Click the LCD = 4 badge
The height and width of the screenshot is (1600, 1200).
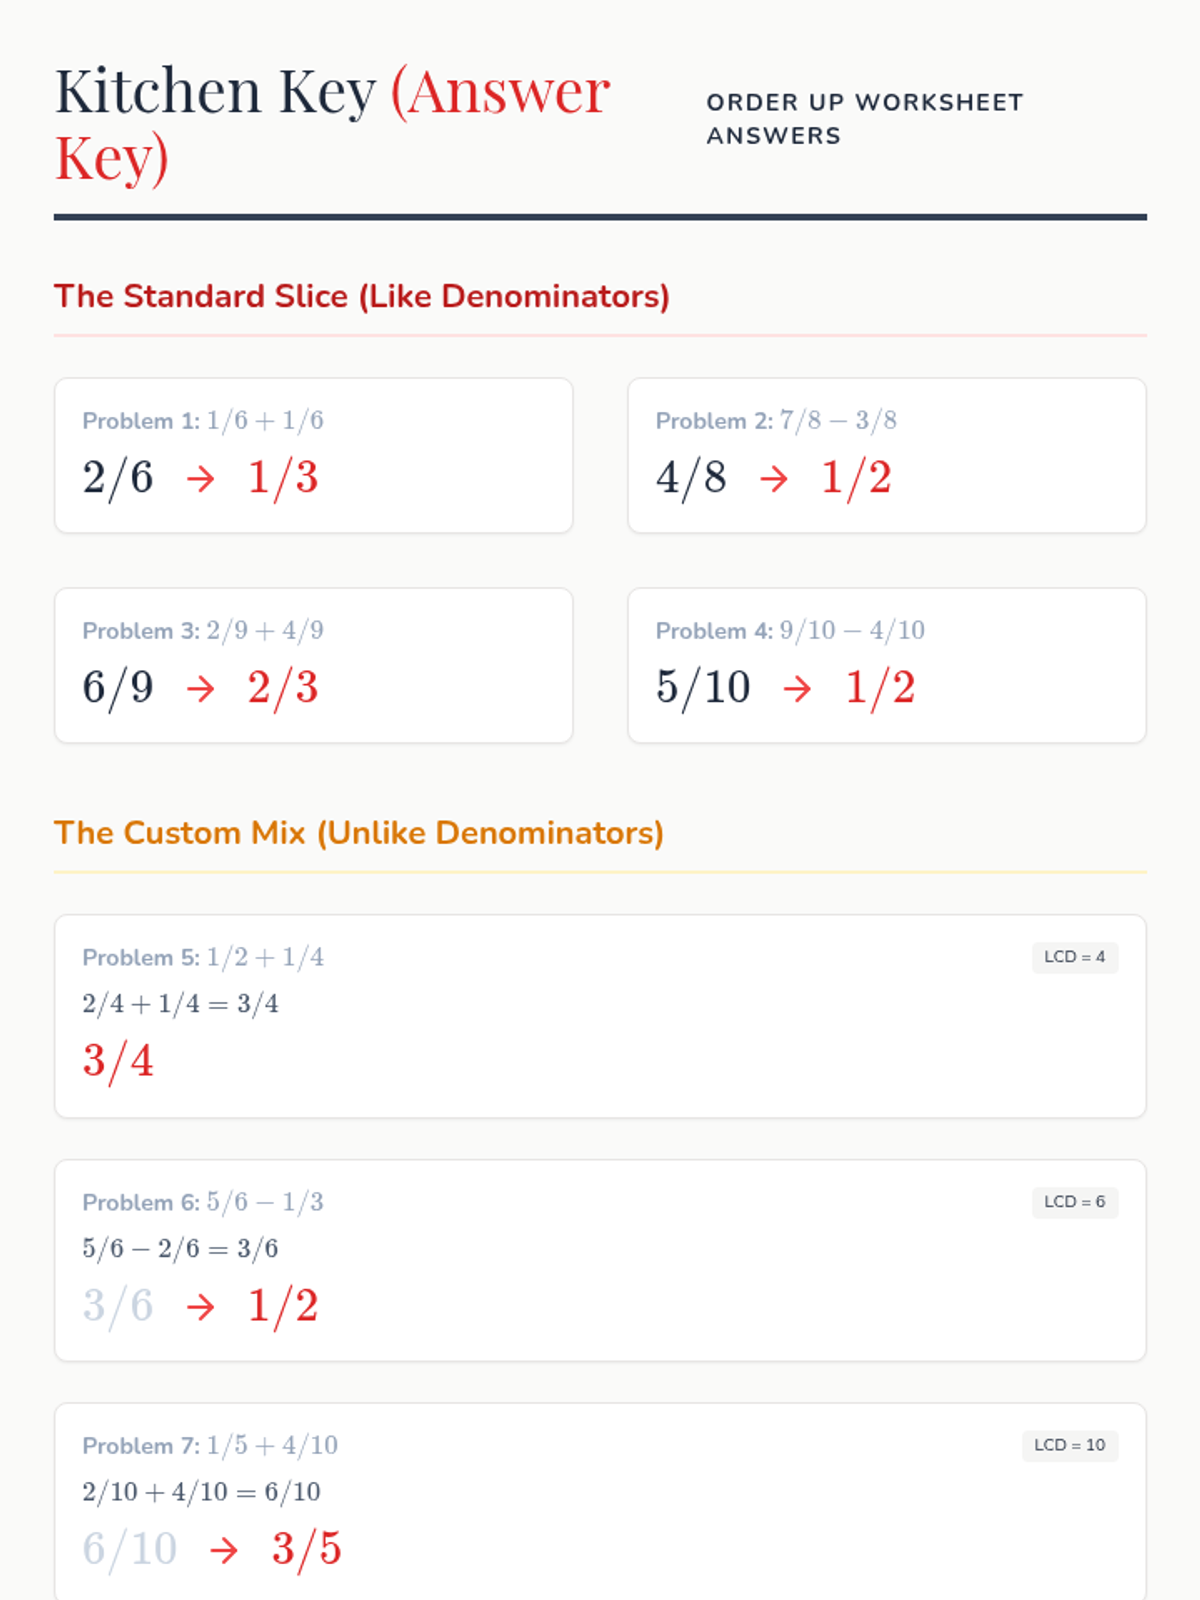click(x=1074, y=957)
